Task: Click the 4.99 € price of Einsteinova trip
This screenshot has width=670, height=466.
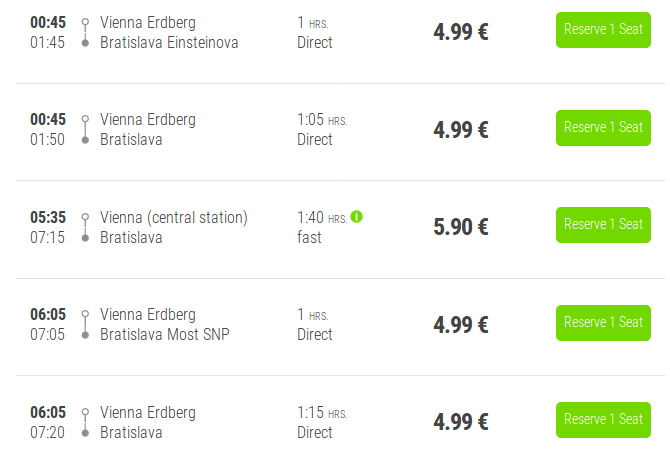Action: point(461,32)
